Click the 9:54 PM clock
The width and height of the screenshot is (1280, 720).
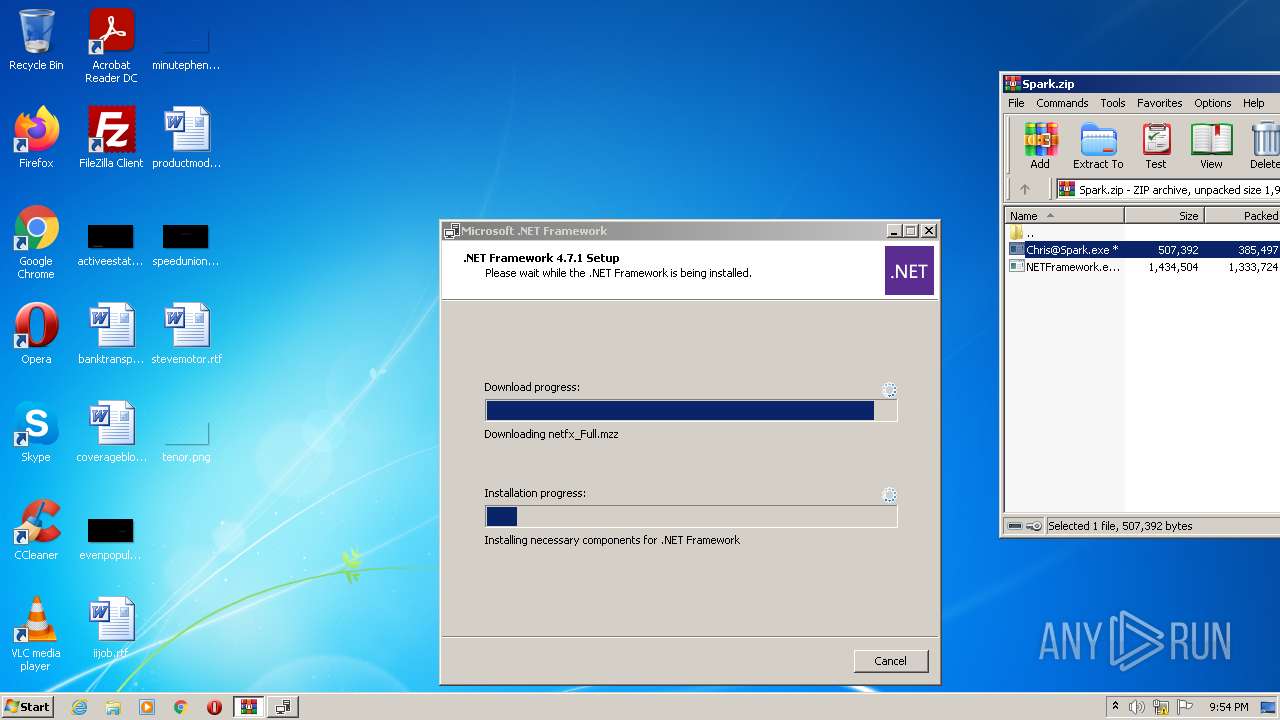pos(1228,707)
